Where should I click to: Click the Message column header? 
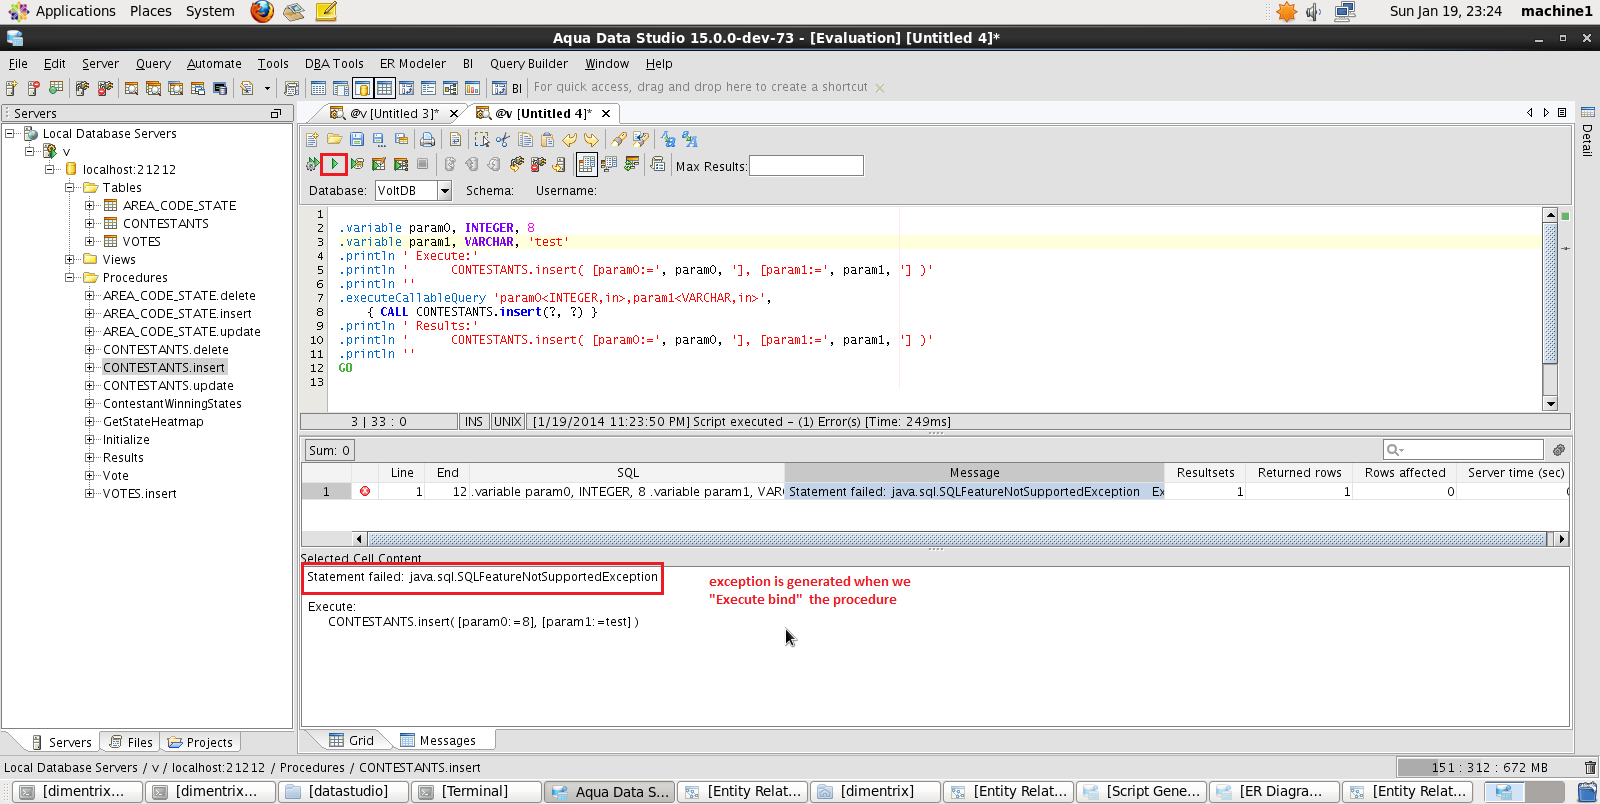[x=975, y=473]
